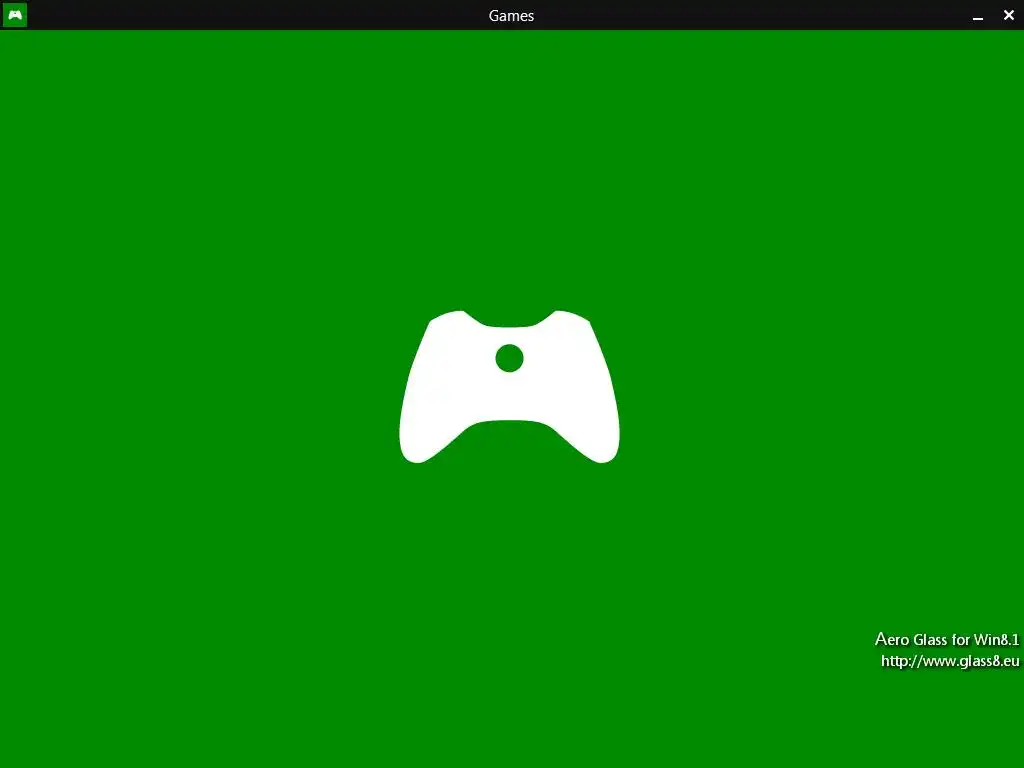
Task: Close the Games window
Action: [x=1009, y=15]
